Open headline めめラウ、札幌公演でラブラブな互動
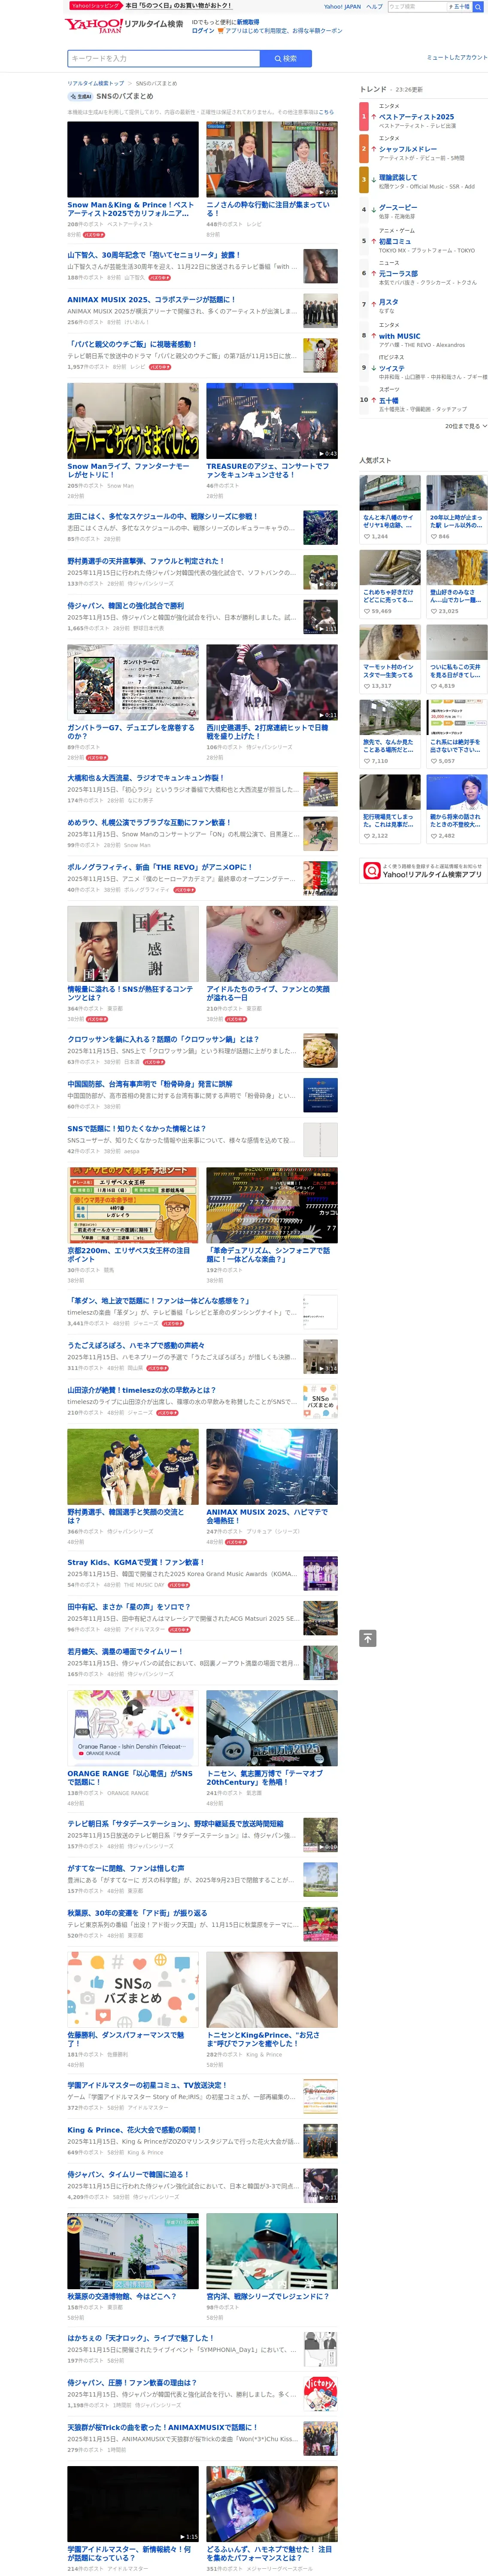Image resolution: width=488 pixels, height=2576 pixels. [x=148, y=823]
